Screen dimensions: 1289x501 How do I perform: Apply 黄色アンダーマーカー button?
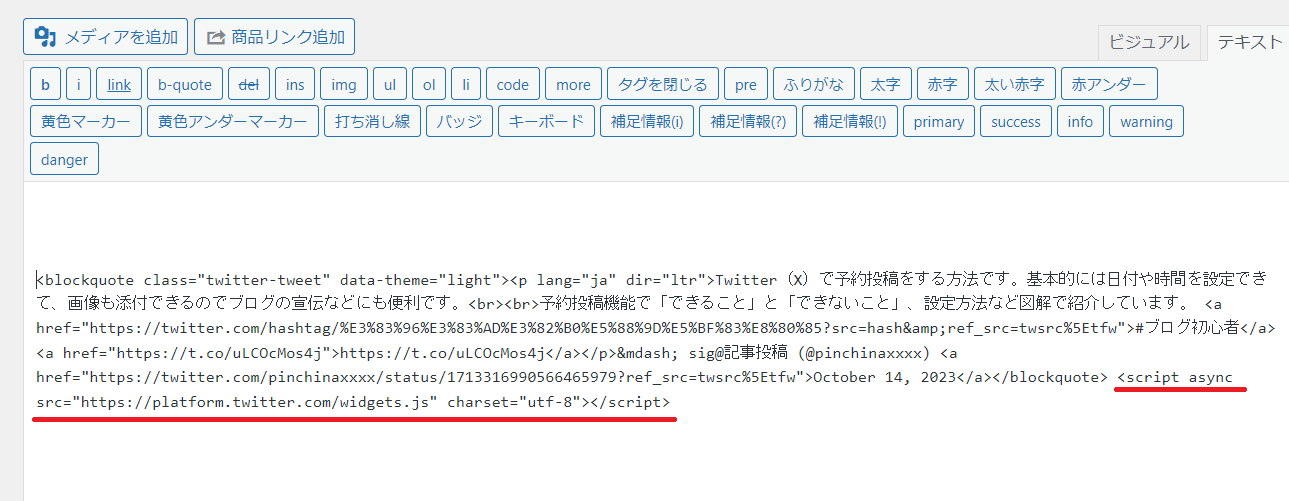coord(233,122)
